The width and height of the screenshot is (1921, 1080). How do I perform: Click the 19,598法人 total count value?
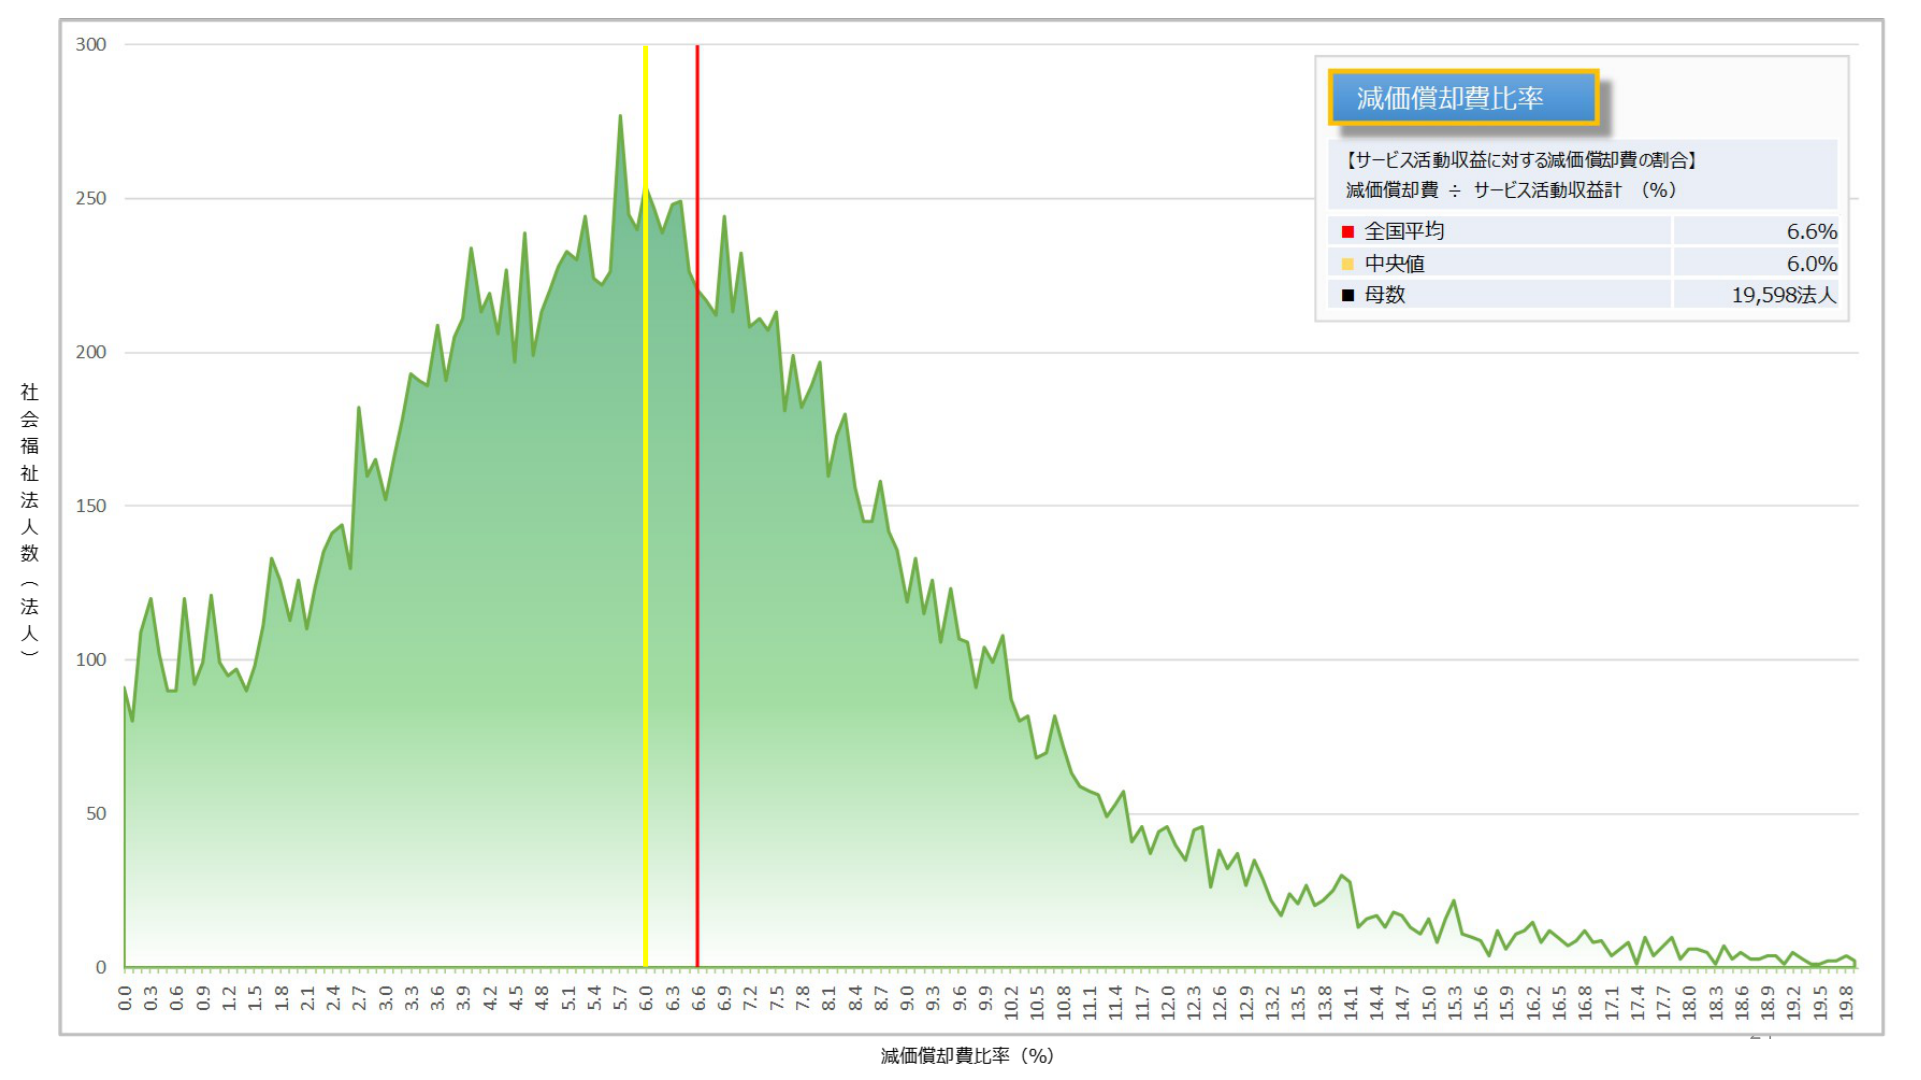coord(1783,295)
